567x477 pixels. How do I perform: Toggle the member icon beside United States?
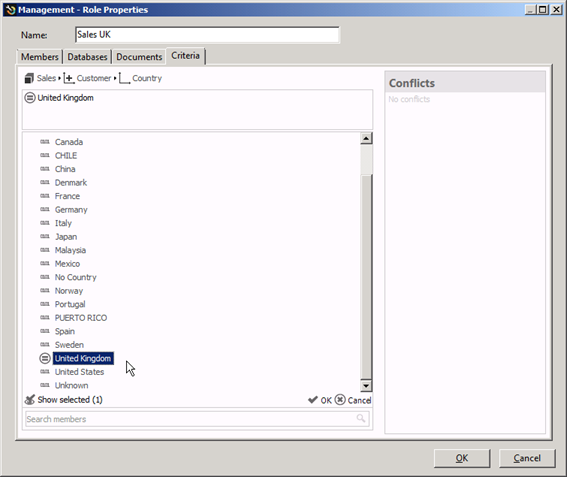[45, 372]
